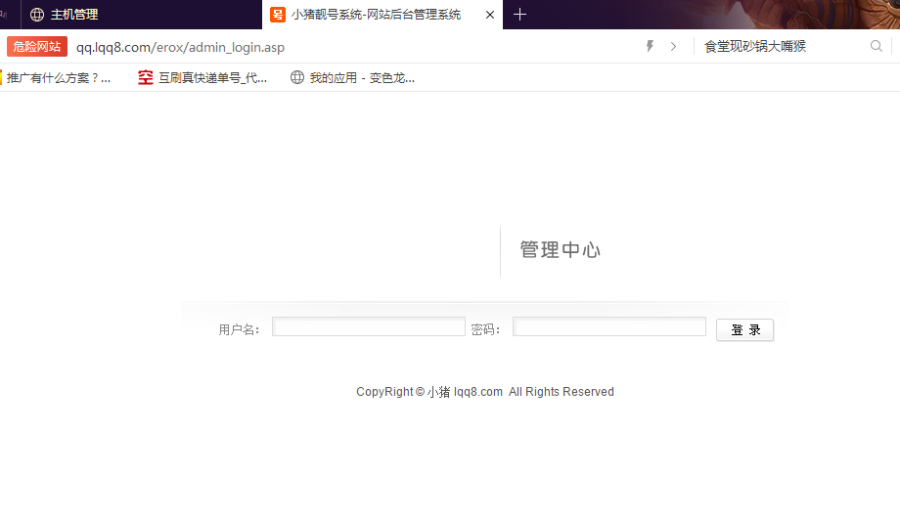This screenshot has width=900, height=518.
Task: Click the 危险网站 warning badge
Action: click(x=37, y=47)
